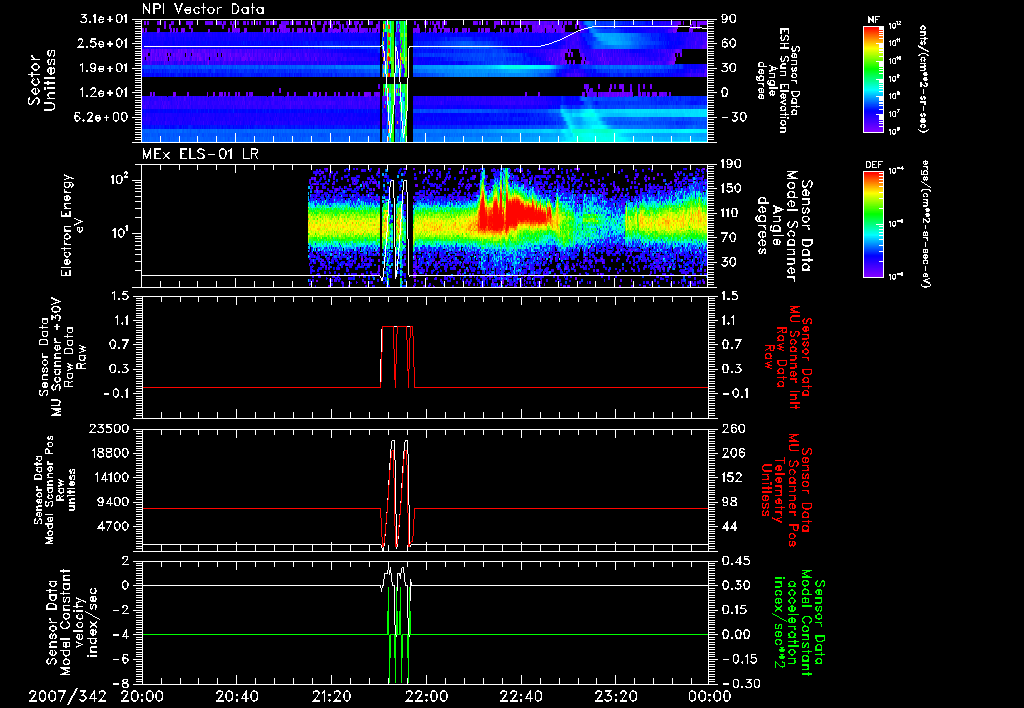Click the '260' telemetry tick value
This screenshot has height=708, width=1024.
tap(733, 428)
